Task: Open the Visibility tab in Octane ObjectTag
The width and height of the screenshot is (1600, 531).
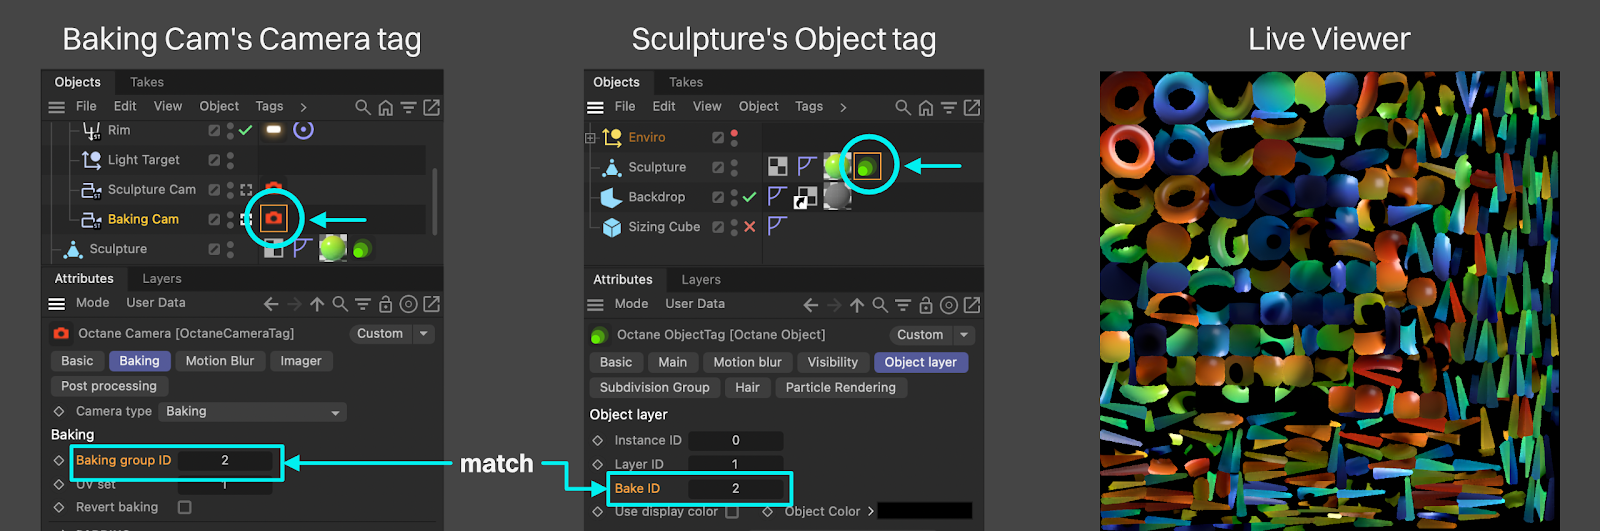Action: pos(832,362)
